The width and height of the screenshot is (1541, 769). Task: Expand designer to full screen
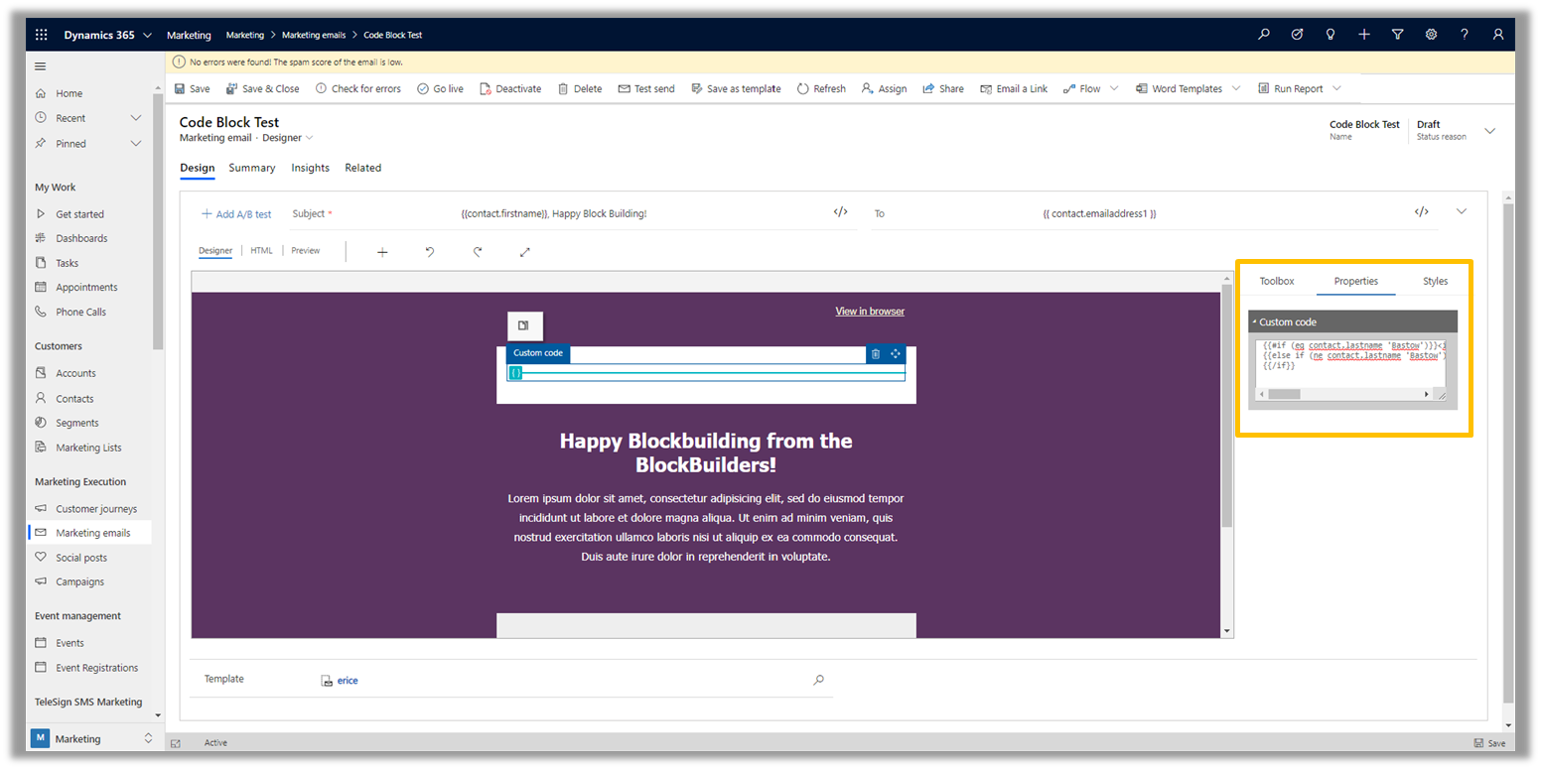[525, 252]
